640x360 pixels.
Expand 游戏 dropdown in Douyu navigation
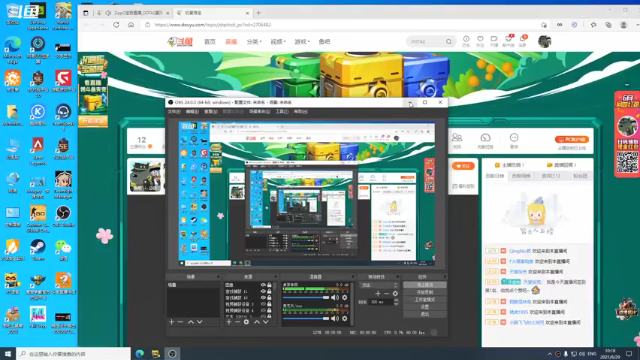click(x=302, y=42)
